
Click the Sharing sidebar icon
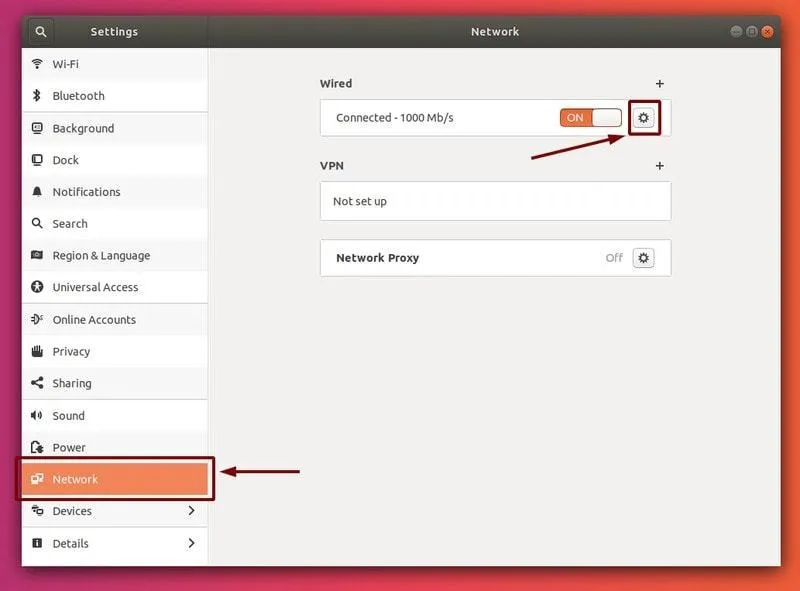click(x=37, y=383)
